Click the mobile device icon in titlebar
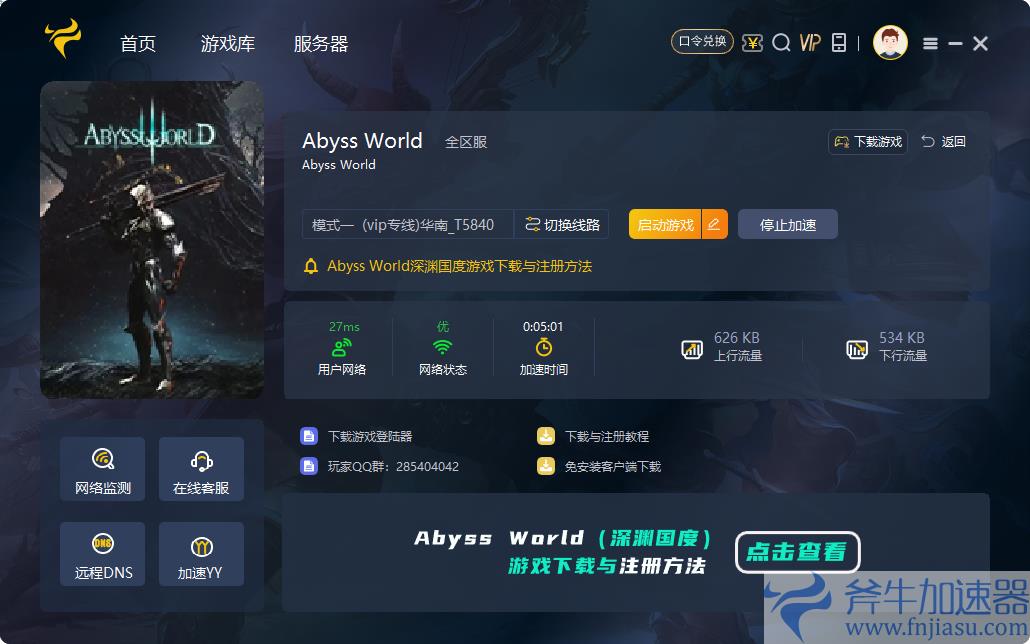1030x644 pixels. click(x=840, y=43)
